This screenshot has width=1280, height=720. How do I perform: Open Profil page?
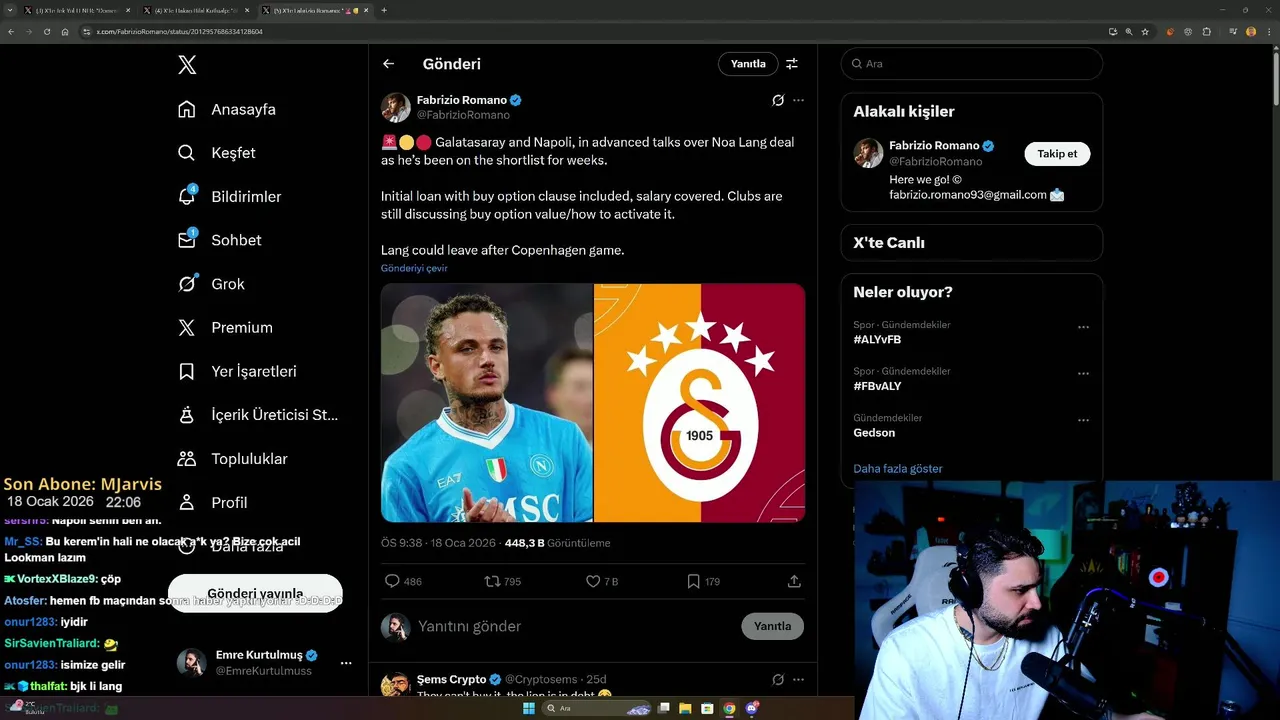point(213,502)
